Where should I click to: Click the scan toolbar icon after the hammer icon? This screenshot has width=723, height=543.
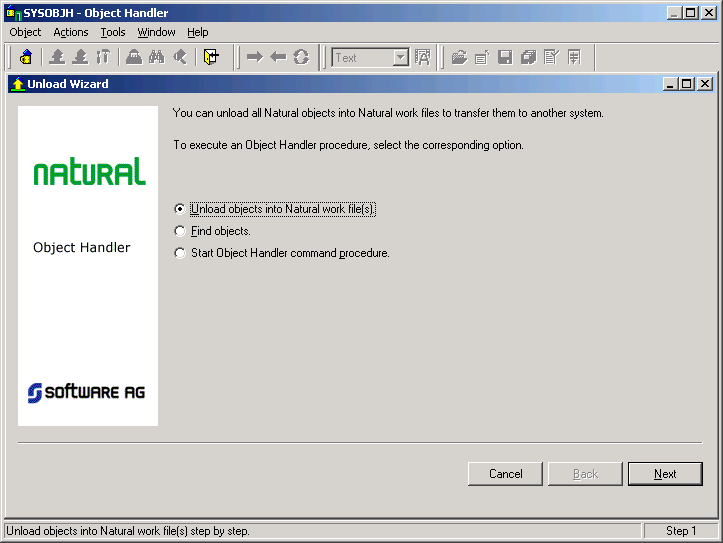click(134, 58)
